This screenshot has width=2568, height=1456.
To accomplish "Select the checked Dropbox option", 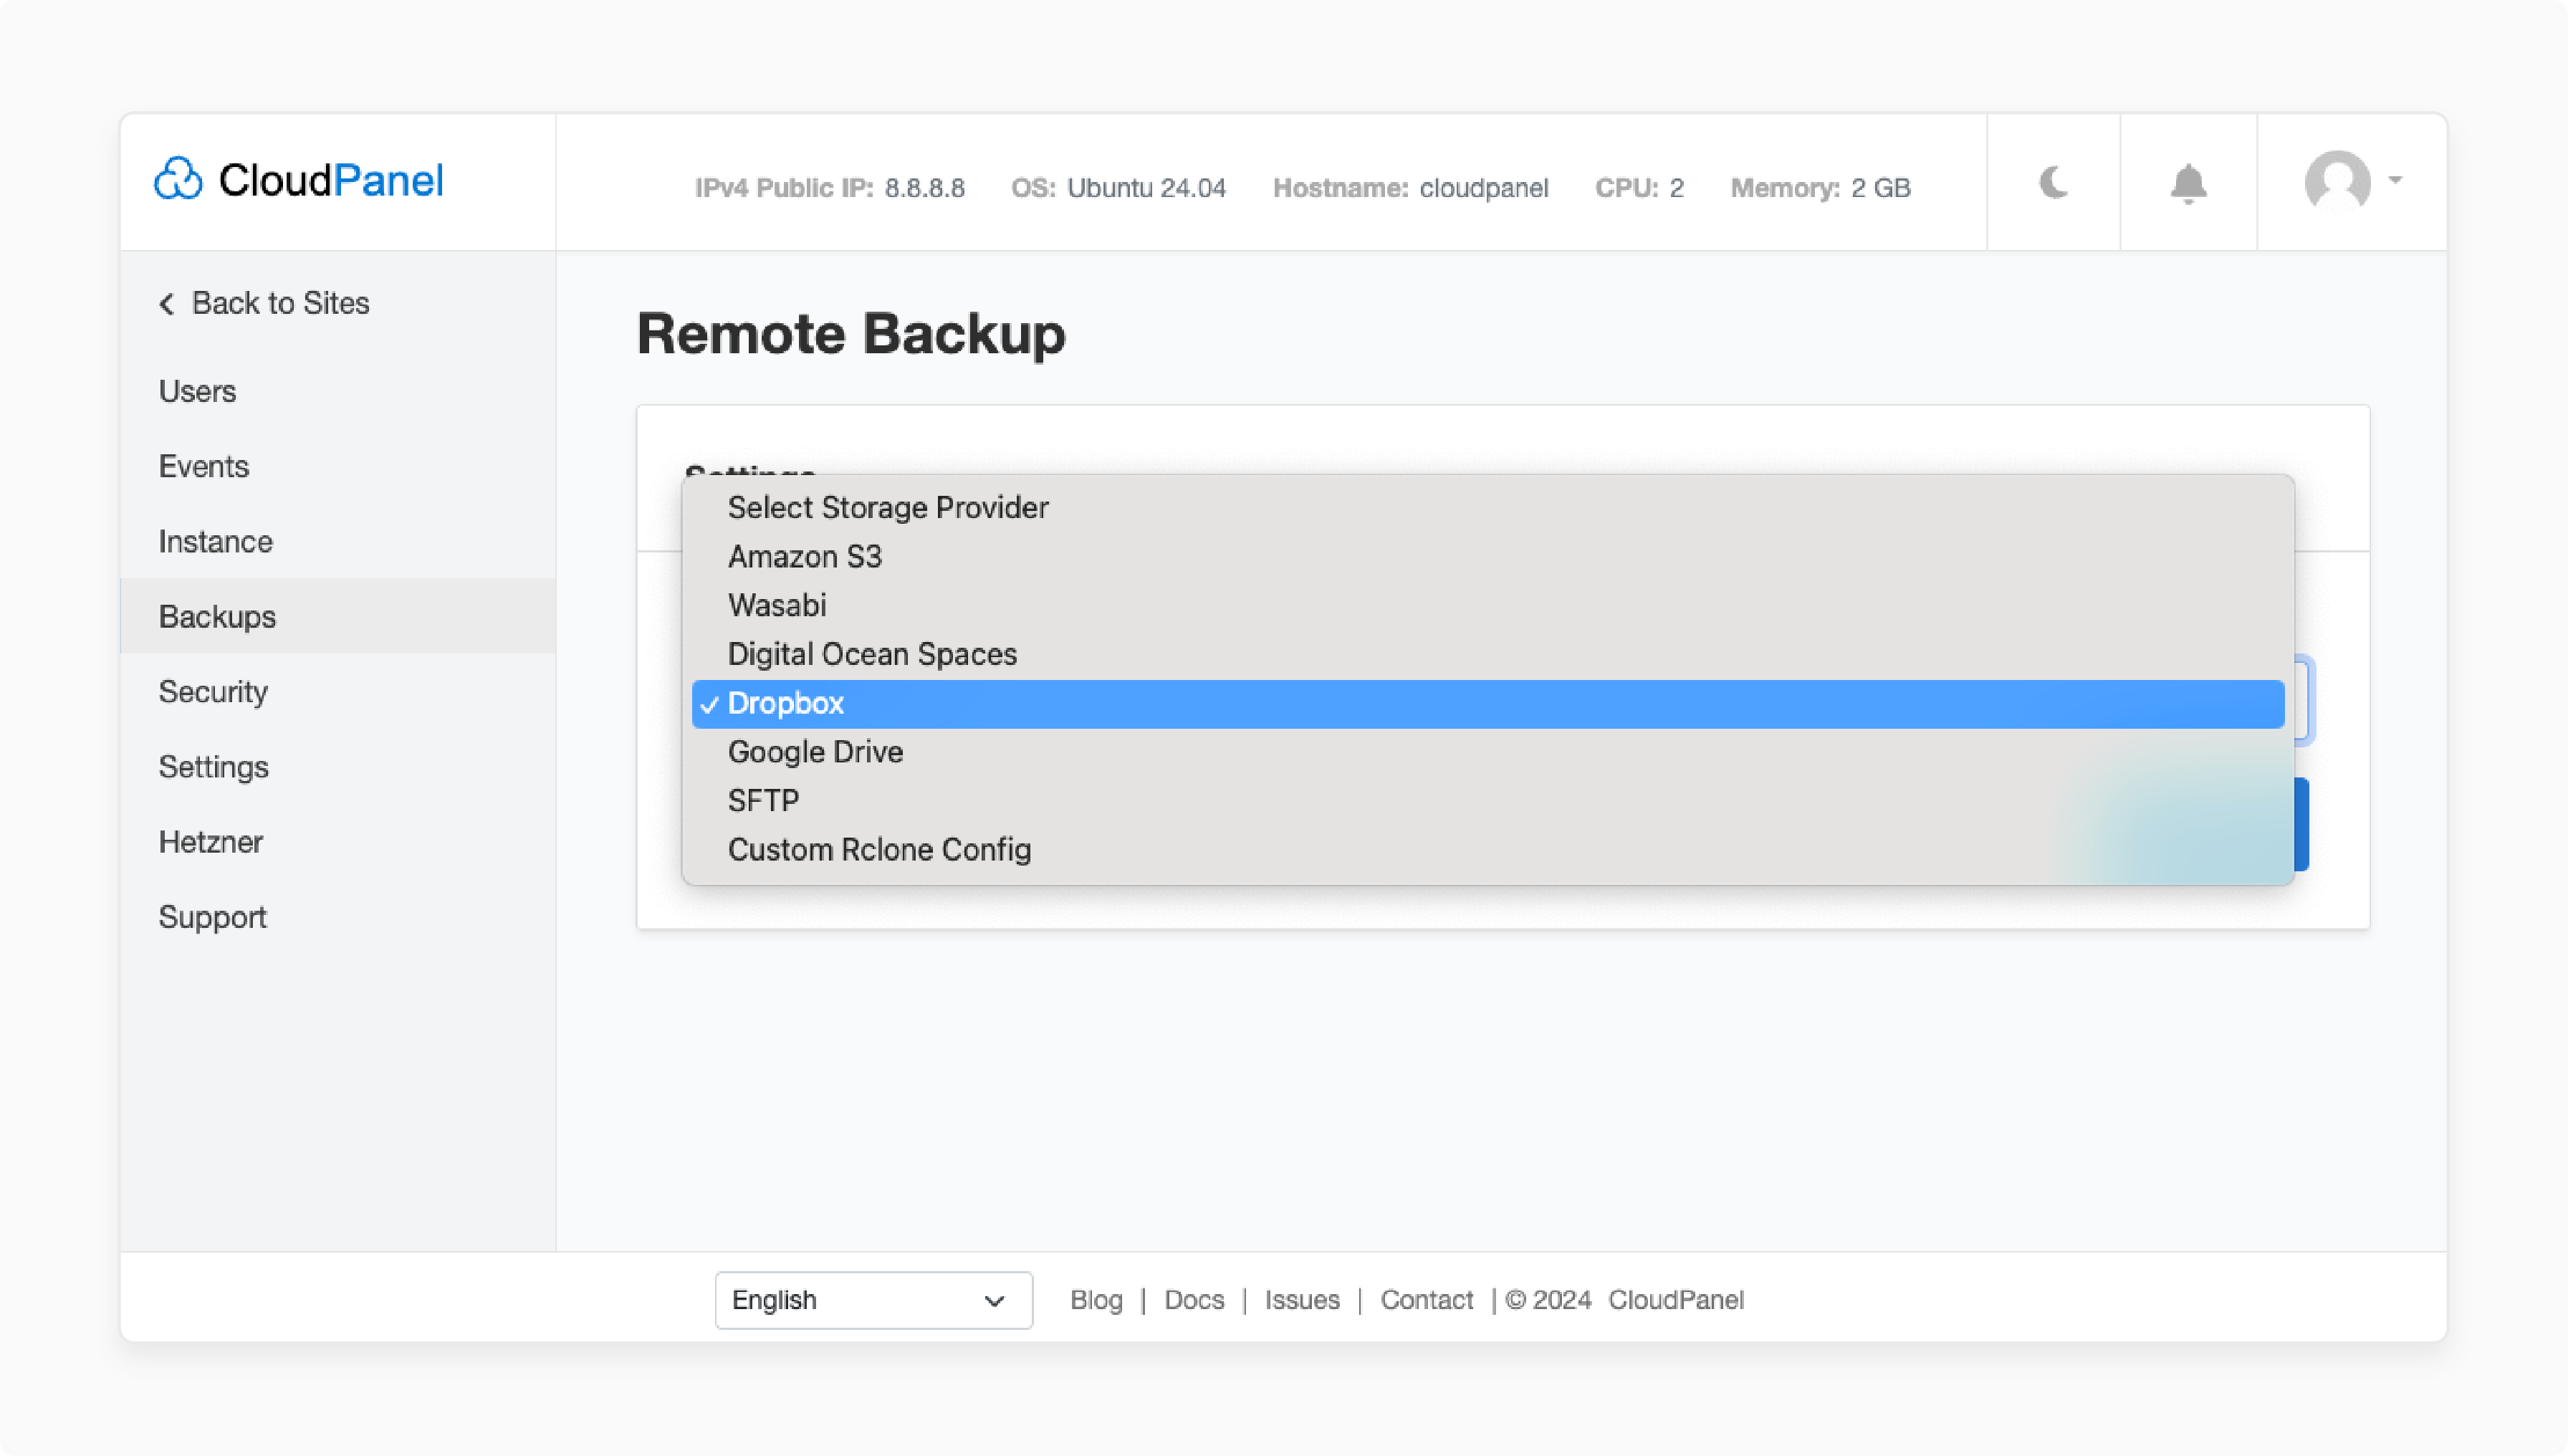I will 1488,704.
